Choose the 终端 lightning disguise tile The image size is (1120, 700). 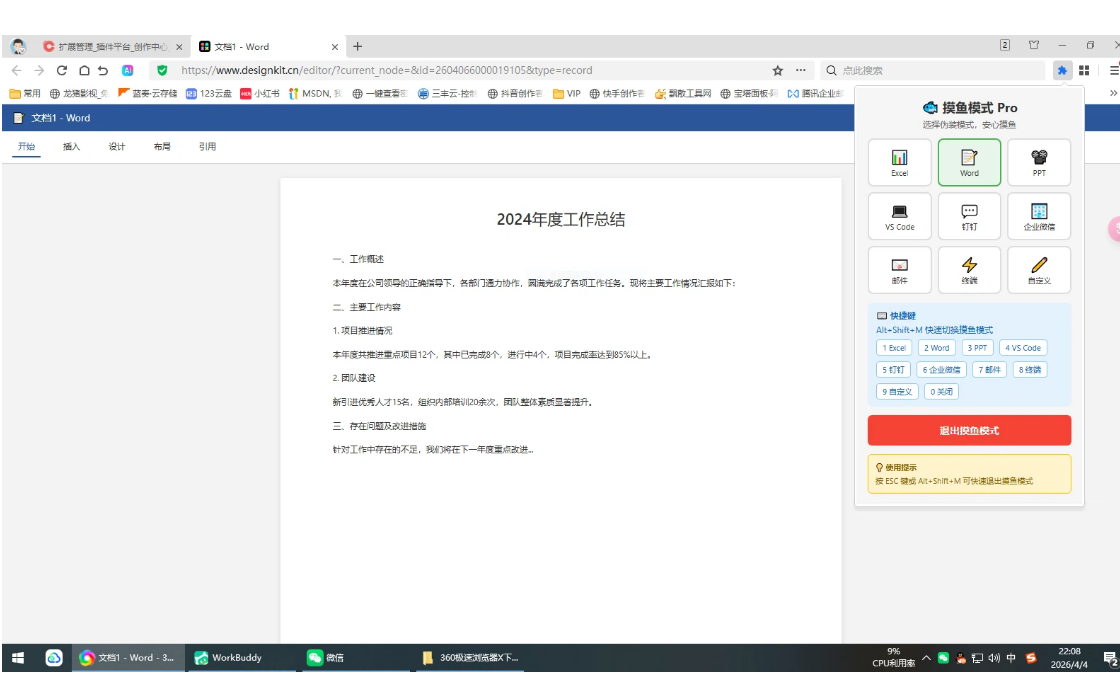(969, 270)
